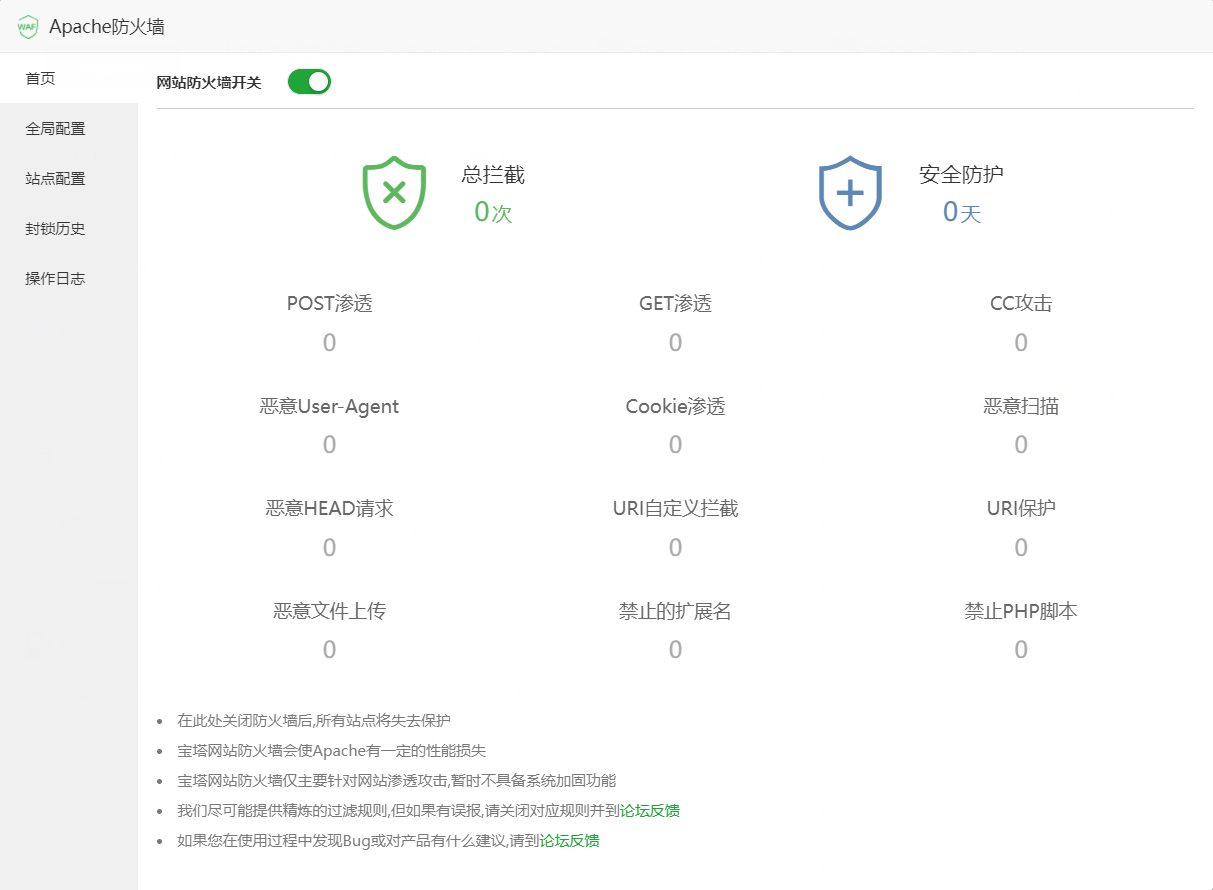Viewport: 1213px width, 890px height.
Task: Click the 恶意文件上传 label
Action: coord(329,611)
